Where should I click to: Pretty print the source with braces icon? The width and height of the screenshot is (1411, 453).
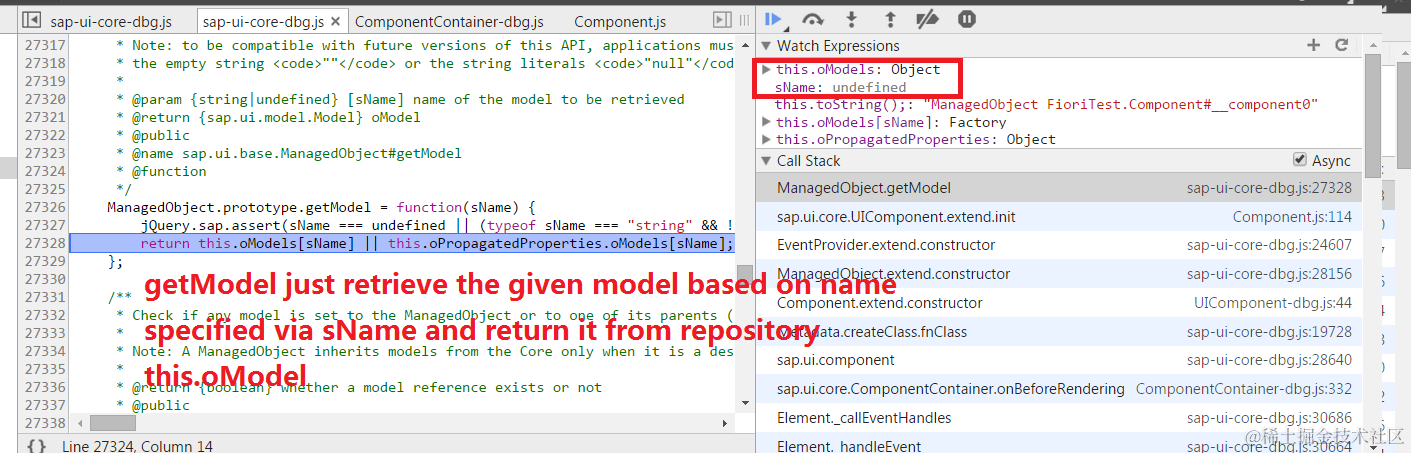point(36,445)
